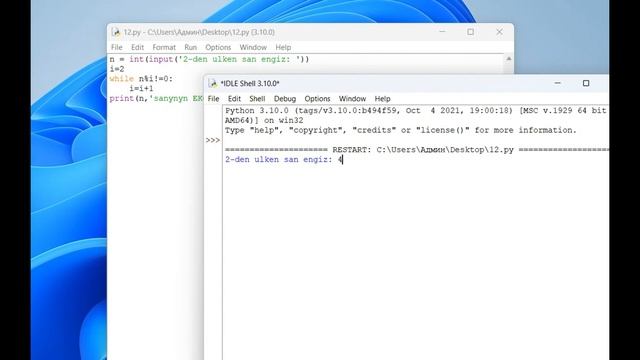The width and height of the screenshot is (640, 360).
Task: Close the 12.py editor window
Action: [499, 31]
